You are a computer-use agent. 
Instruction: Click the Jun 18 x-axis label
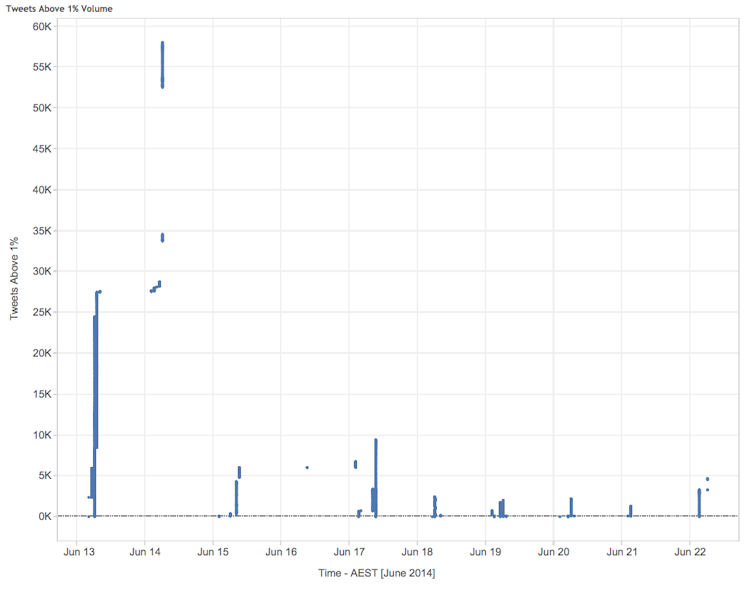(417, 552)
